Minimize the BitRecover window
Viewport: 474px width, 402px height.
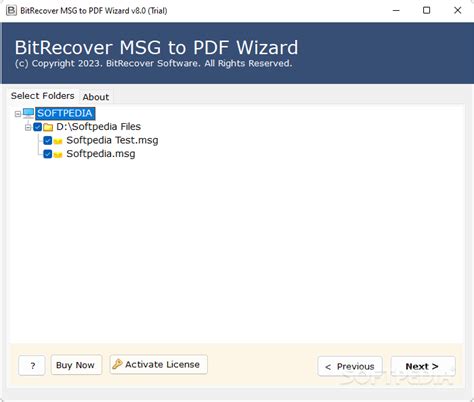click(x=396, y=10)
